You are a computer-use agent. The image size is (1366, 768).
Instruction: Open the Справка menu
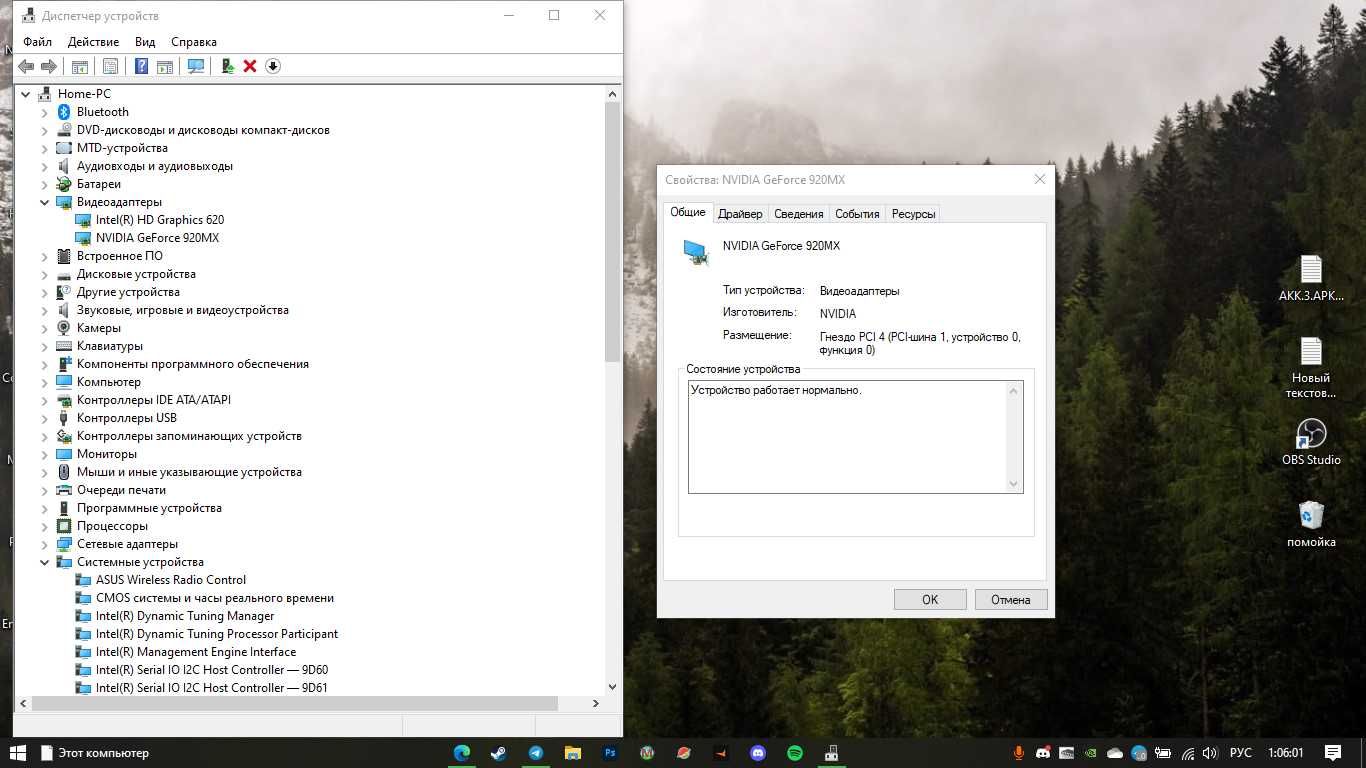(x=194, y=42)
